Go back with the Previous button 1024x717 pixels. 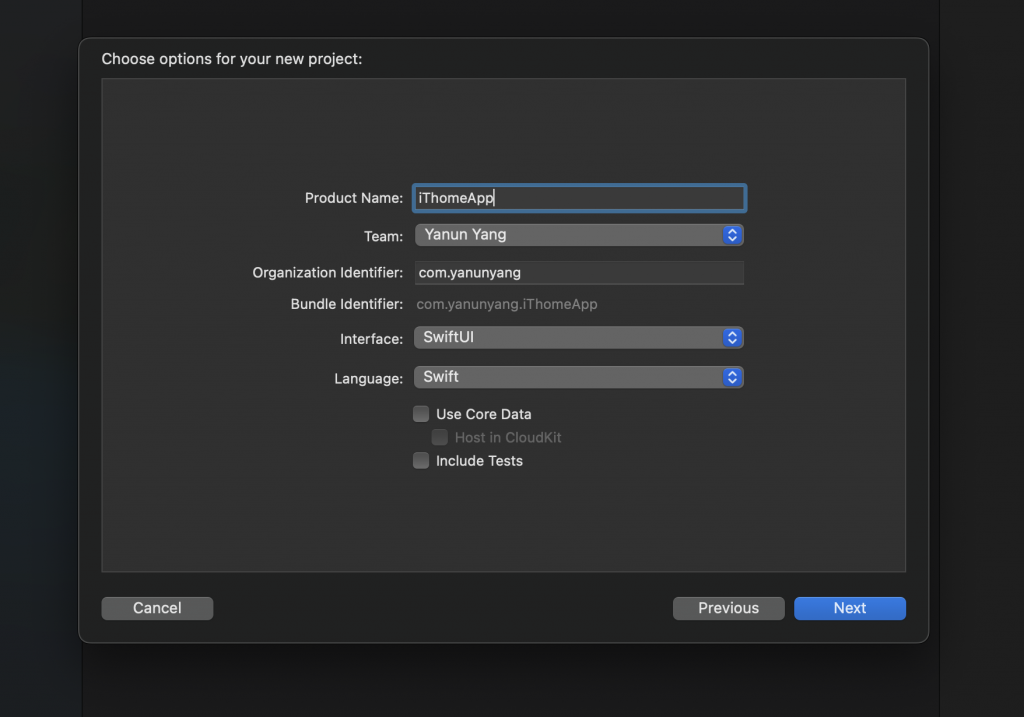pyautogui.click(x=728, y=608)
